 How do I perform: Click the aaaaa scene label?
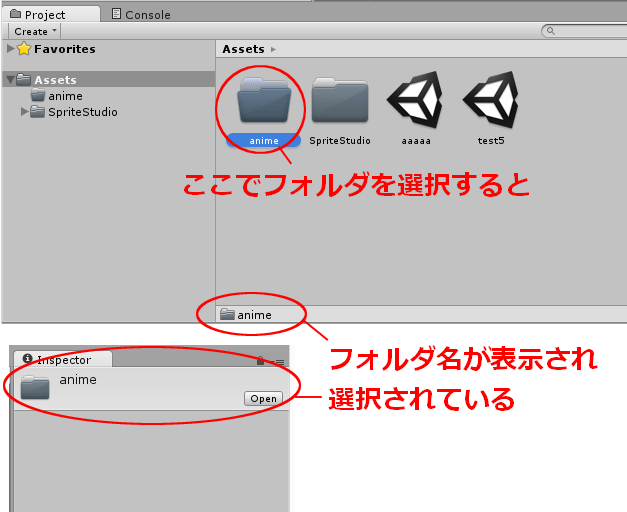[416, 141]
